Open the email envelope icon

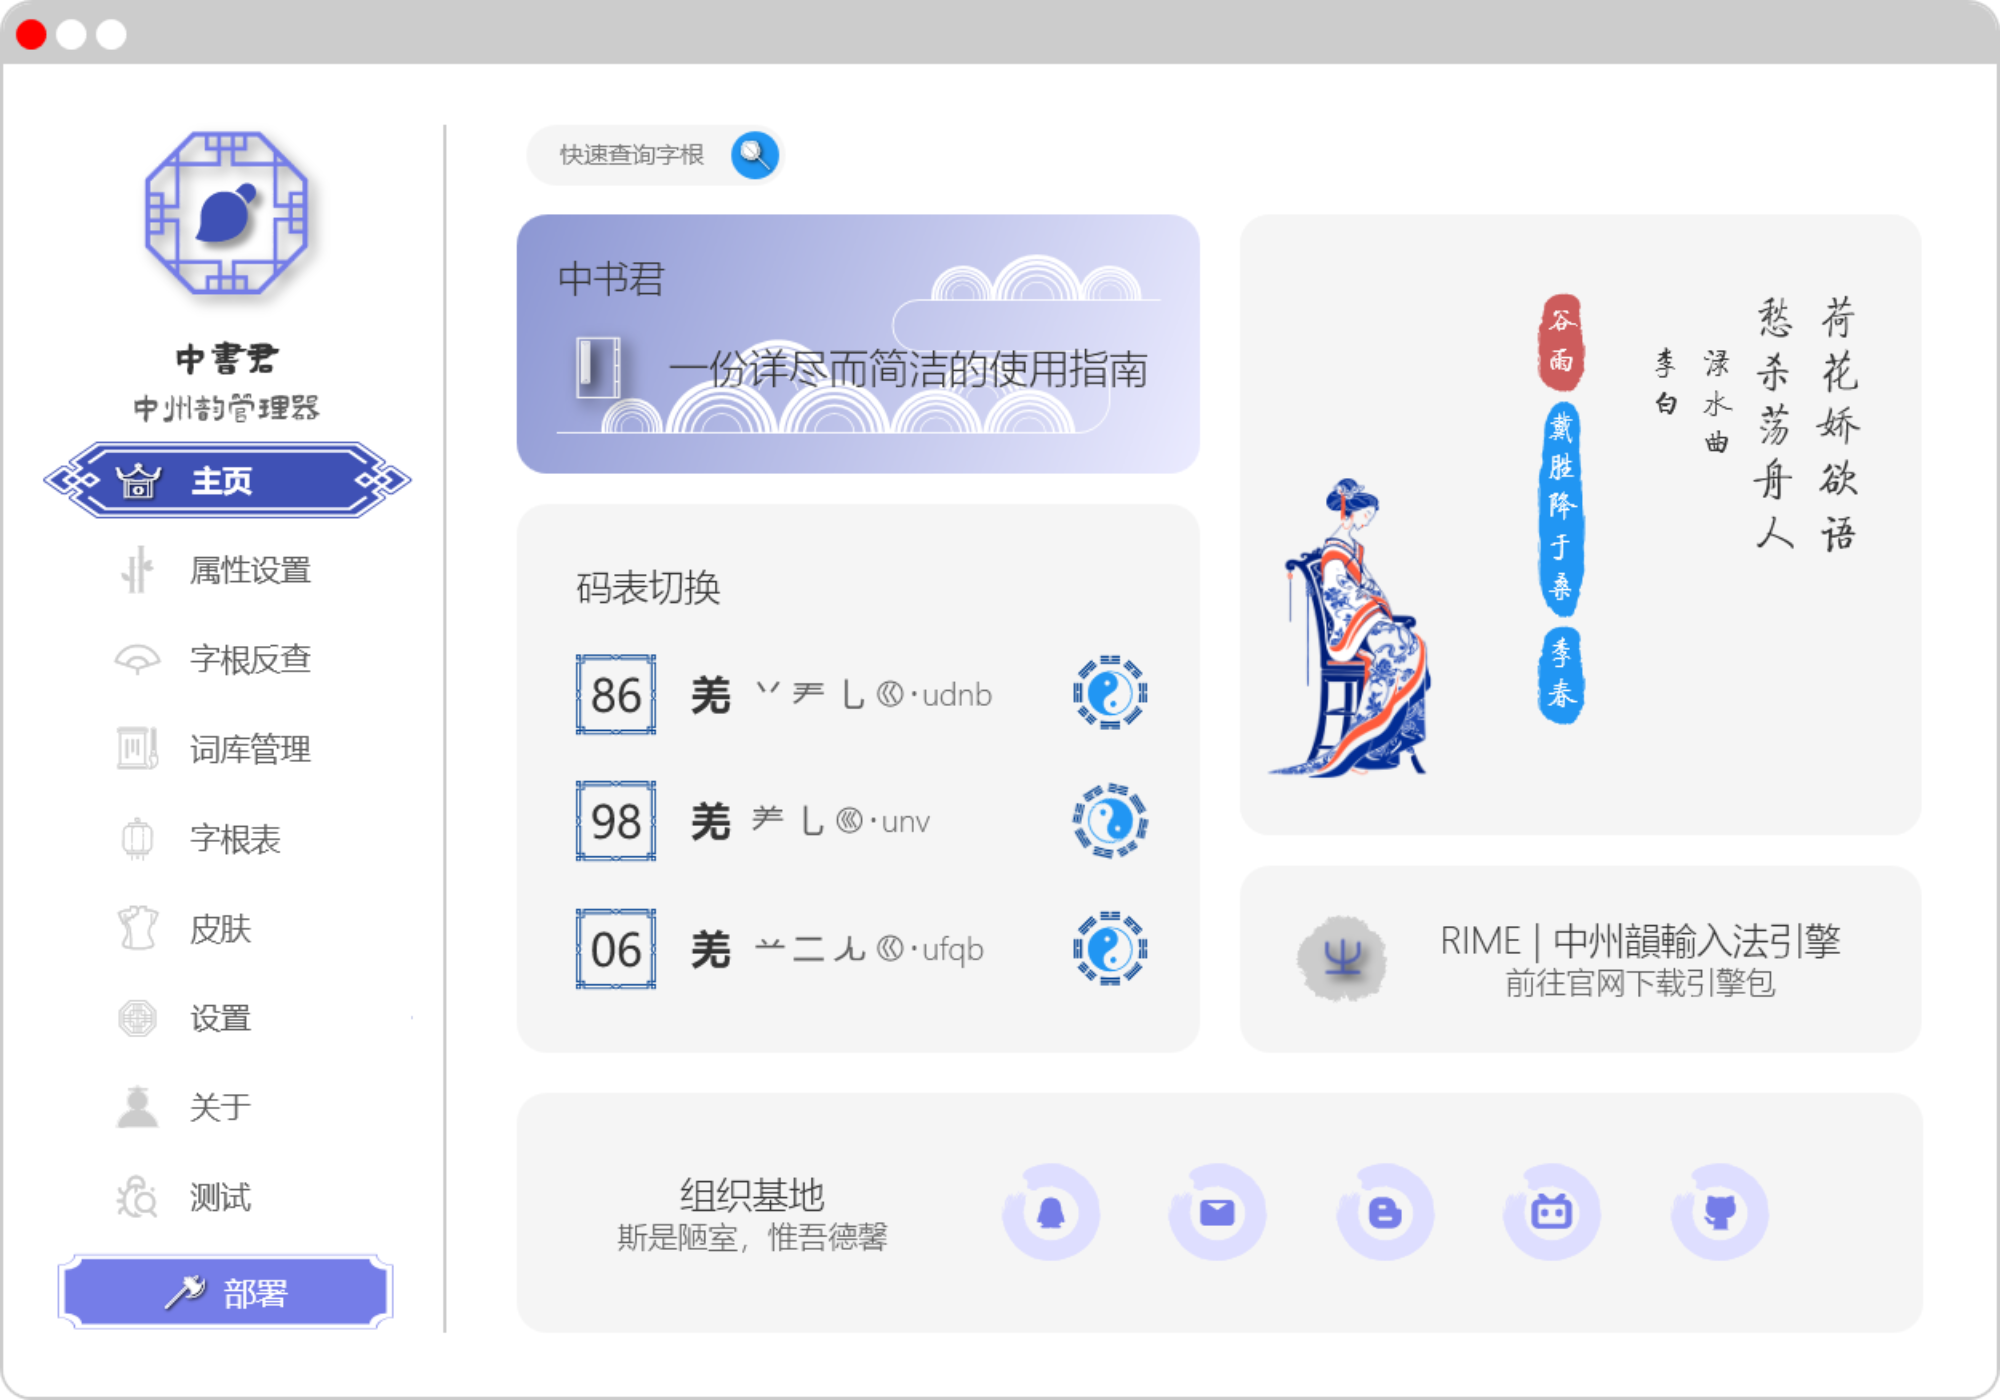click(x=1217, y=1212)
